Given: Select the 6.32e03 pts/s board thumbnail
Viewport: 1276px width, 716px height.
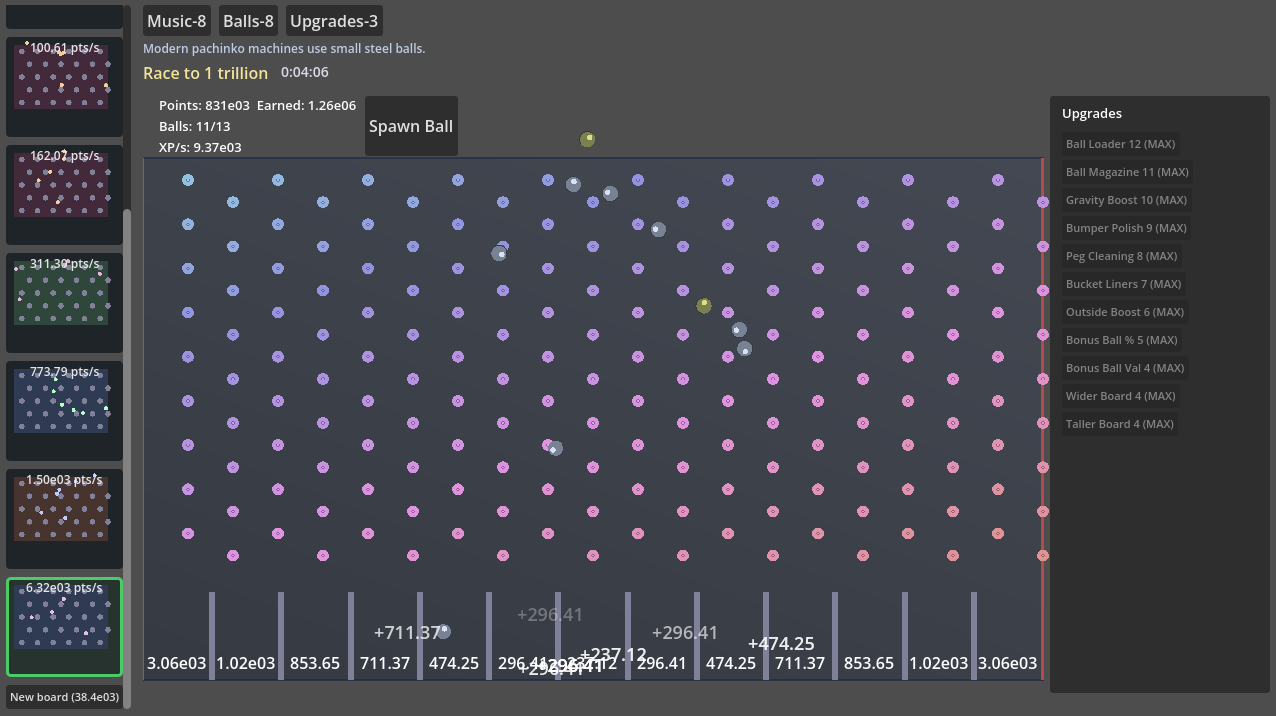Looking at the screenshot, I should [64, 626].
